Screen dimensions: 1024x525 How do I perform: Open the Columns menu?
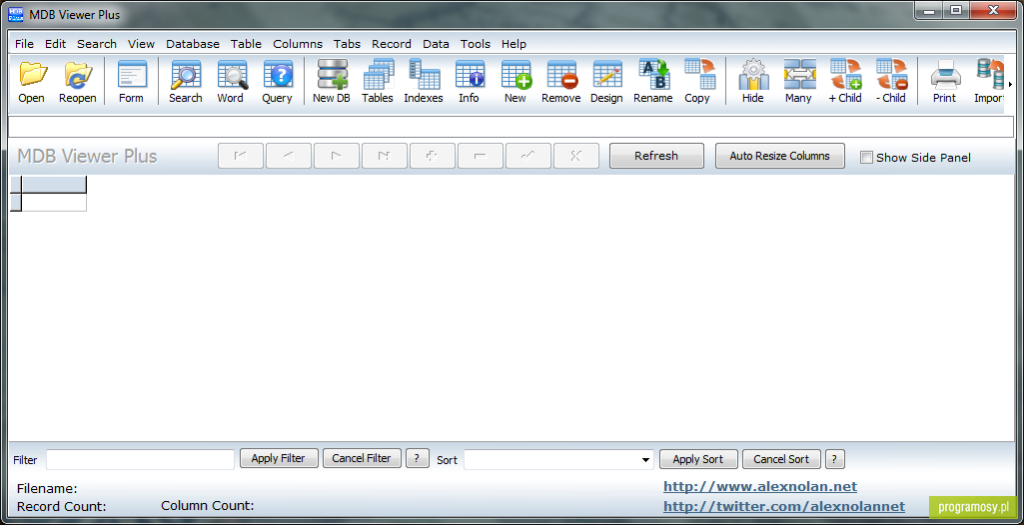(x=298, y=44)
